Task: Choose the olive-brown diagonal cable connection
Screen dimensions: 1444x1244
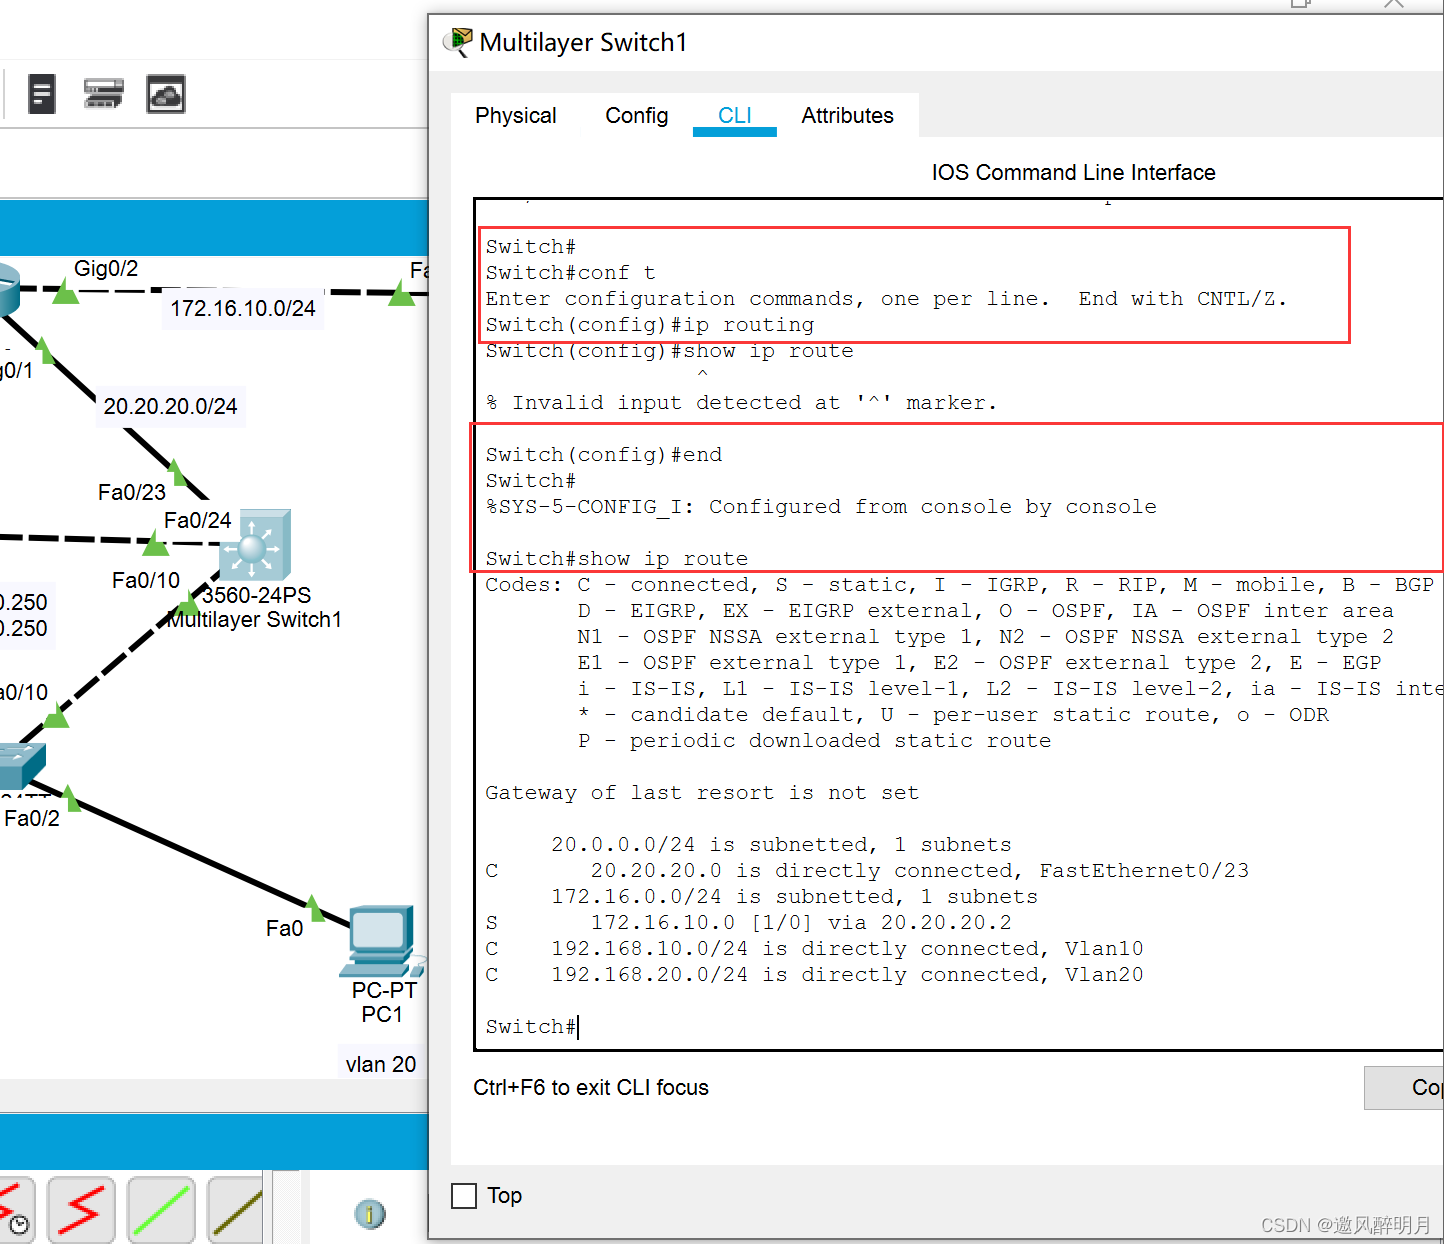Action: click(x=237, y=1210)
